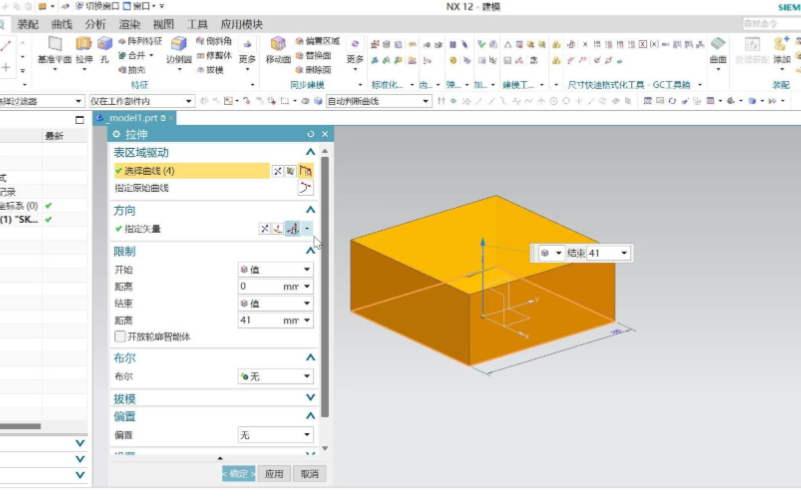The height and width of the screenshot is (499, 801).
Task: Click the curve icon for 指定原始曲线
Action: [305, 188]
